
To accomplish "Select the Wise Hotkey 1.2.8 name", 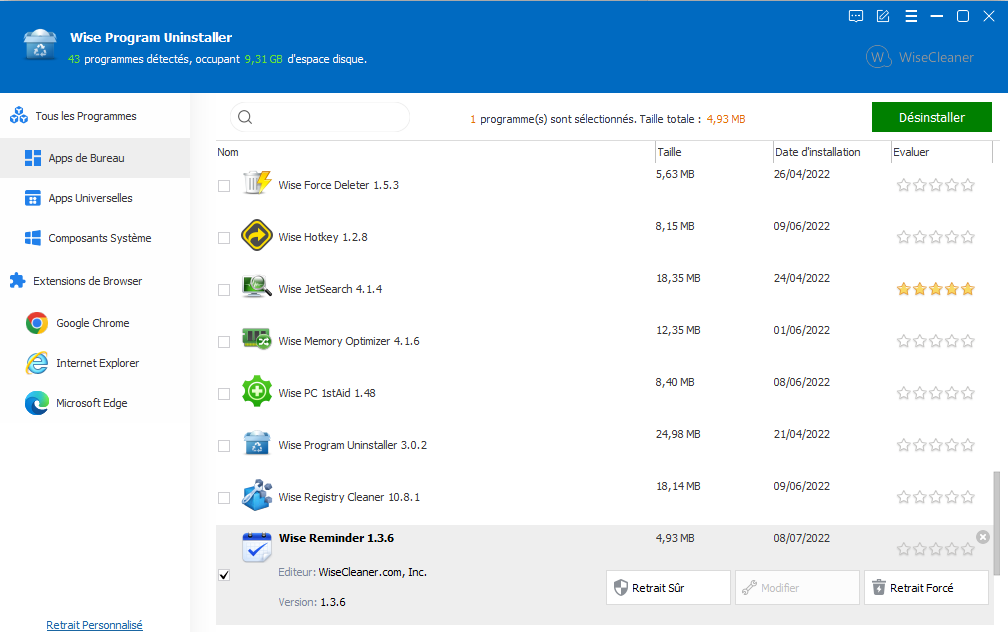I will point(323,237).
